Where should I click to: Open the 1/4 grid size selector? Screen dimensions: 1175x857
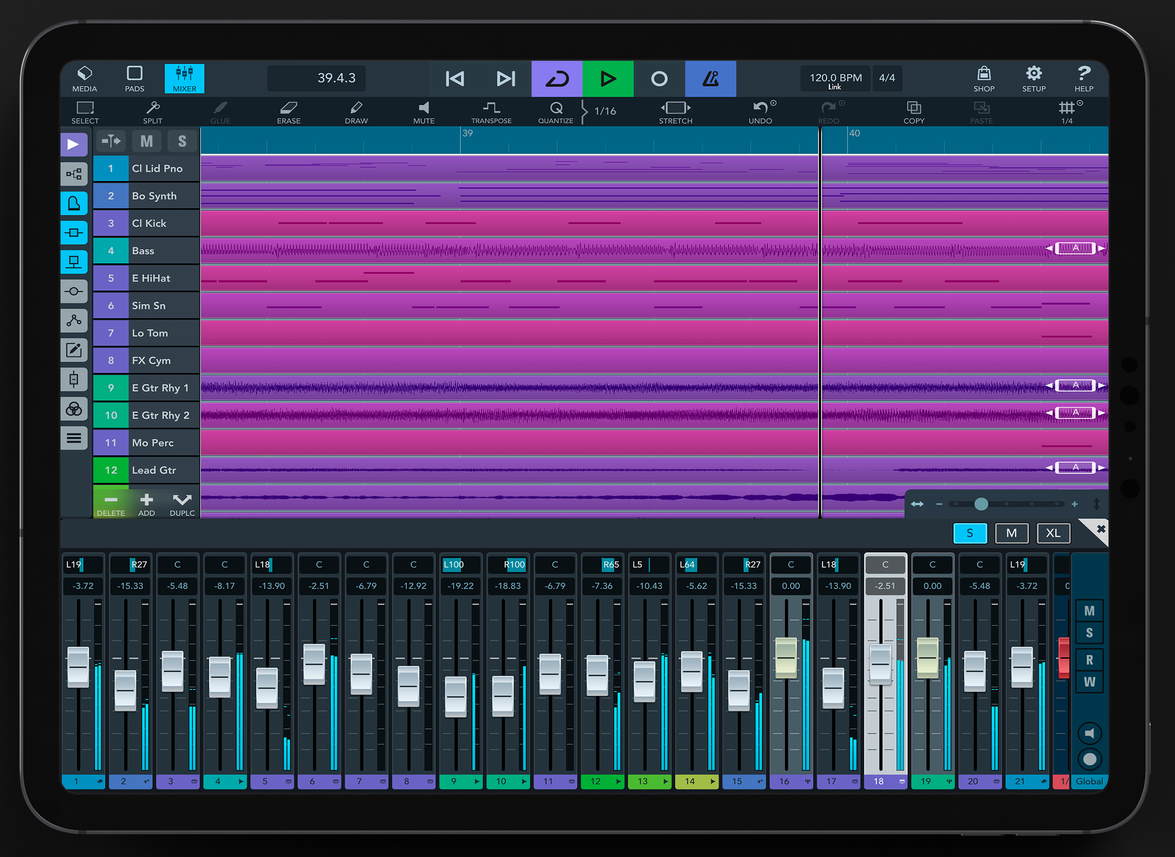pyautogui.click(x=1066, y=111)
